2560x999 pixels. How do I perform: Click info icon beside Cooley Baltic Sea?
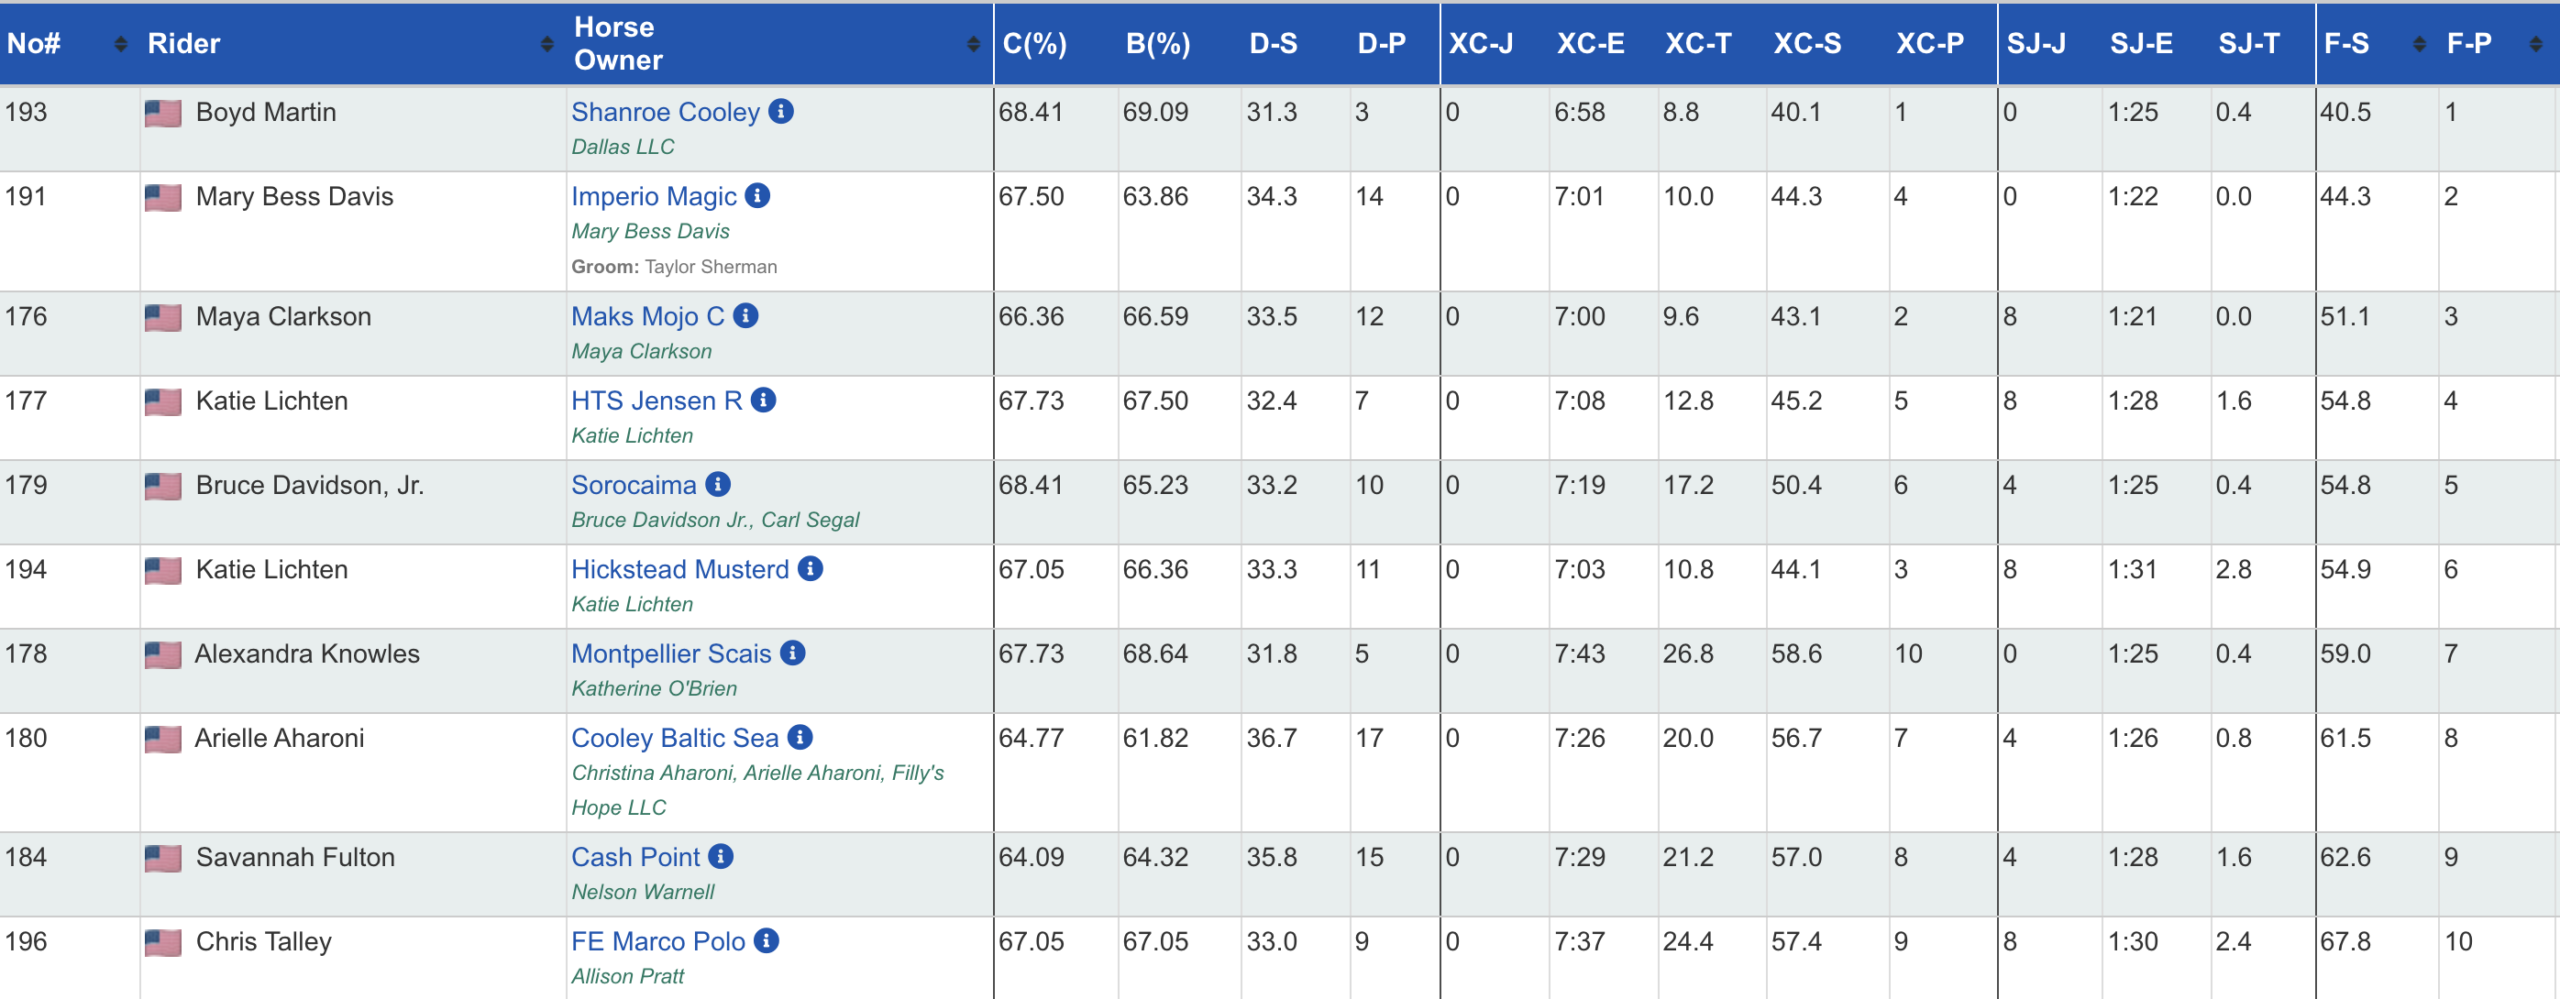click(800, 737)
